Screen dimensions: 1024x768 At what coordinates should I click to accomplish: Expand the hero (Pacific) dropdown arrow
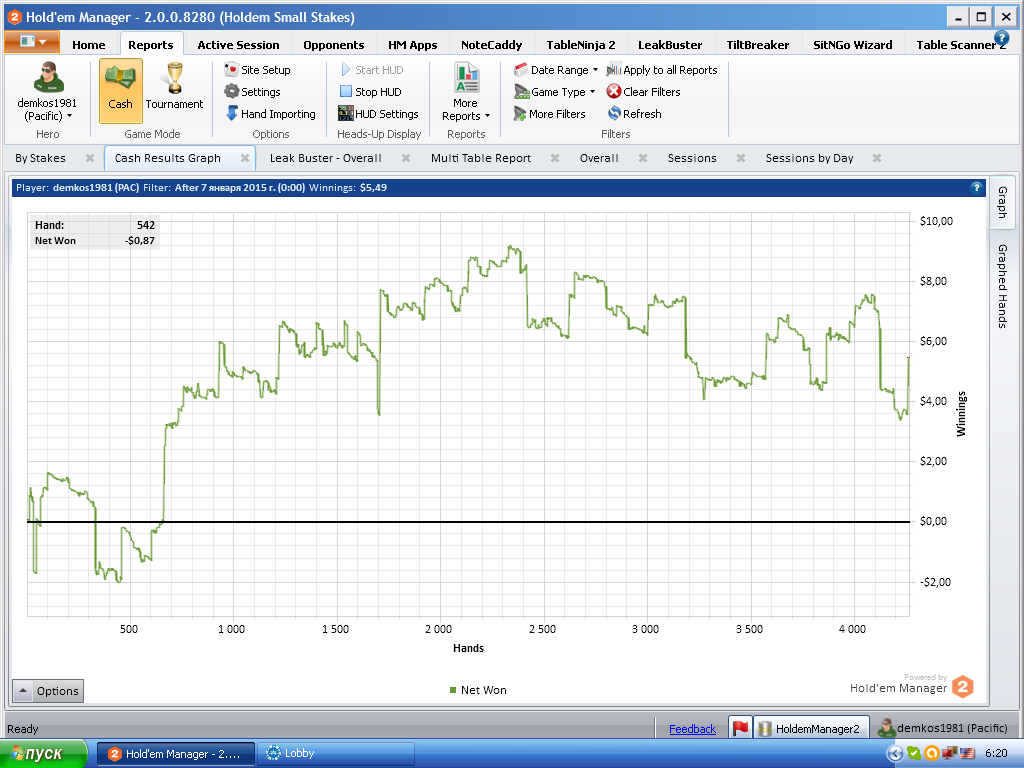(x=69, y=116)
